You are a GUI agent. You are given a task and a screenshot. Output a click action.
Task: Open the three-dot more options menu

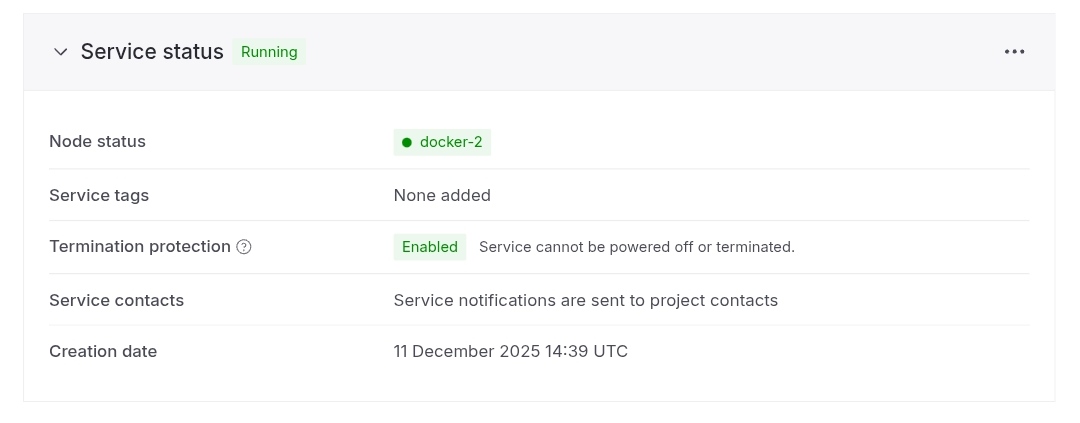(1014, 52)
